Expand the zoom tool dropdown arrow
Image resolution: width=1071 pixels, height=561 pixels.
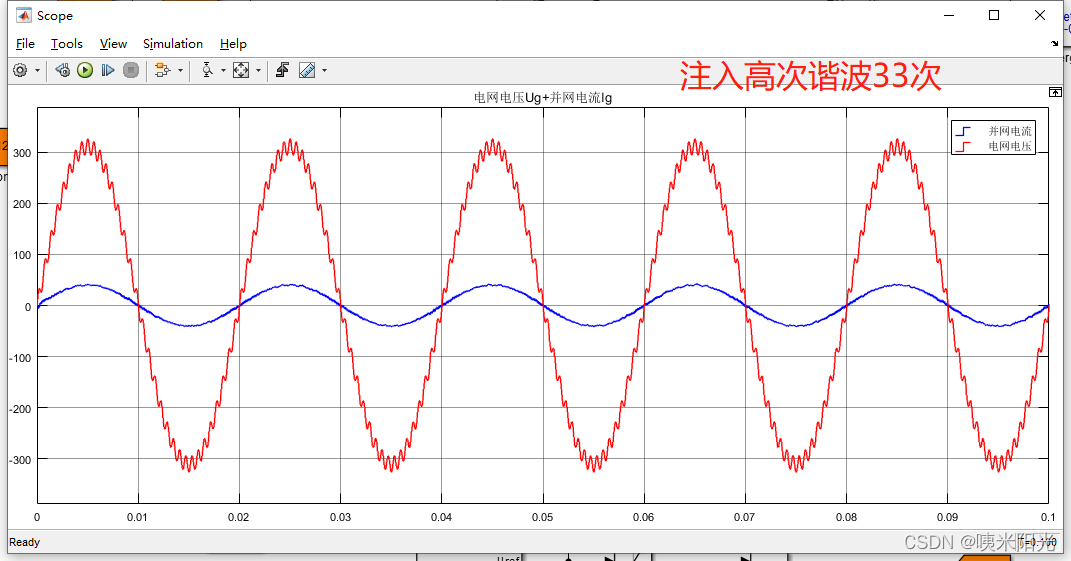point(223,70)
